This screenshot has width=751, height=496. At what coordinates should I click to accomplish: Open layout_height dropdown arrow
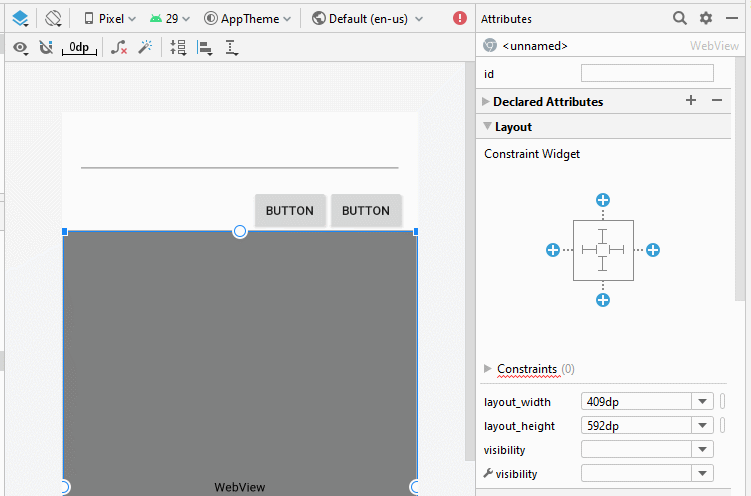click(x=703, y=425)
